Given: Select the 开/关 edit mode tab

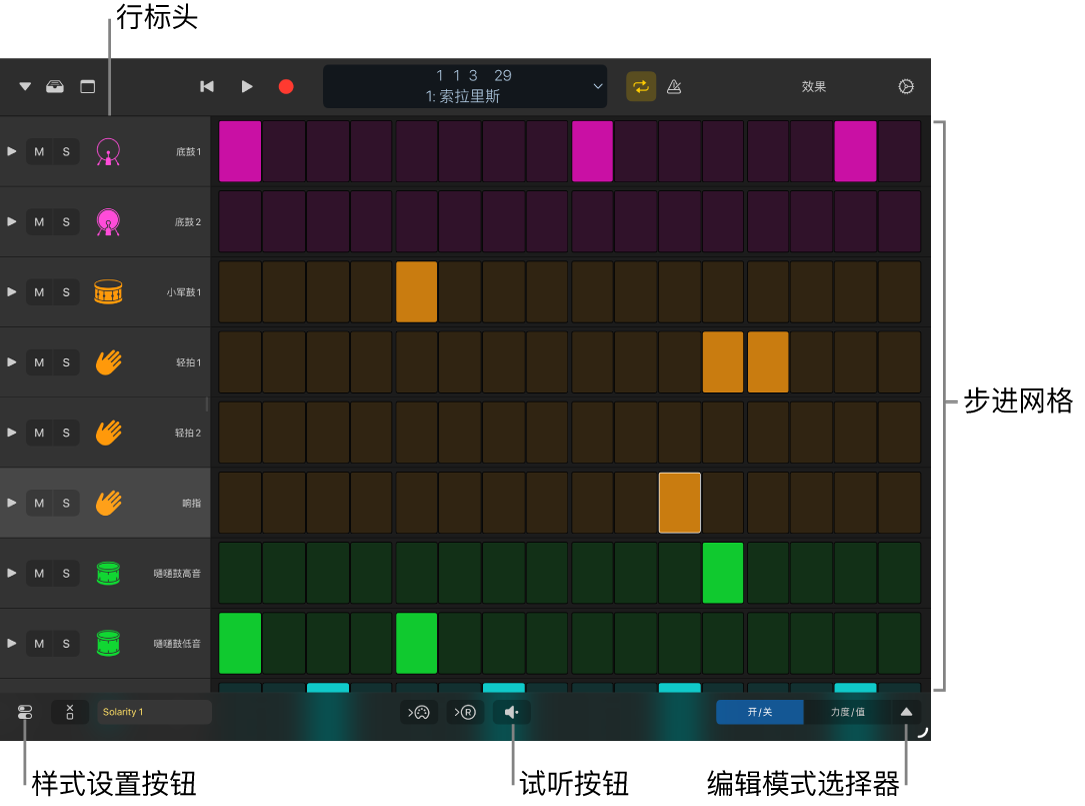Looking at the screenshot, I should click(759, 712).
